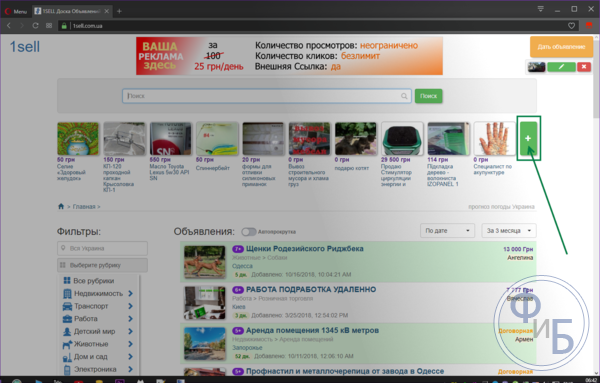Open За 3 месяца period dropdown
Viewport: 600px width, 383px height.
(509, 231)
